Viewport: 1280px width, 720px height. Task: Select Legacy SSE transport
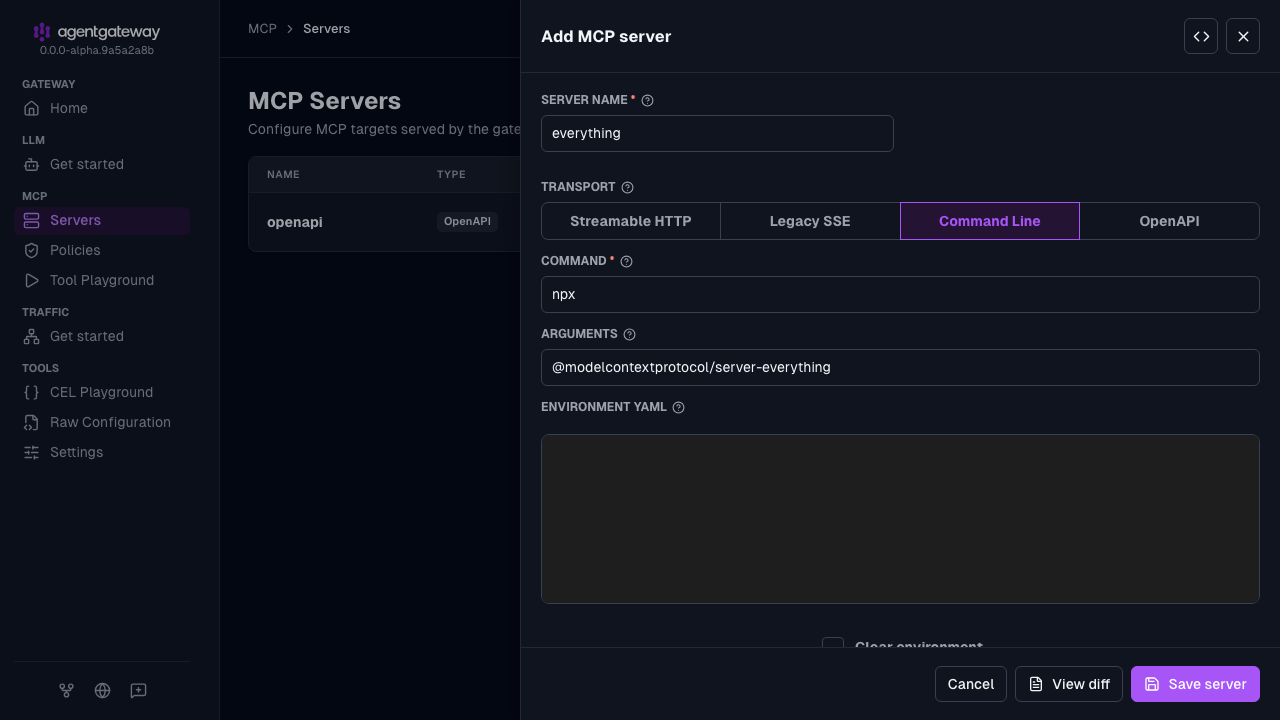pyautogui.click(x=810, y=221)
